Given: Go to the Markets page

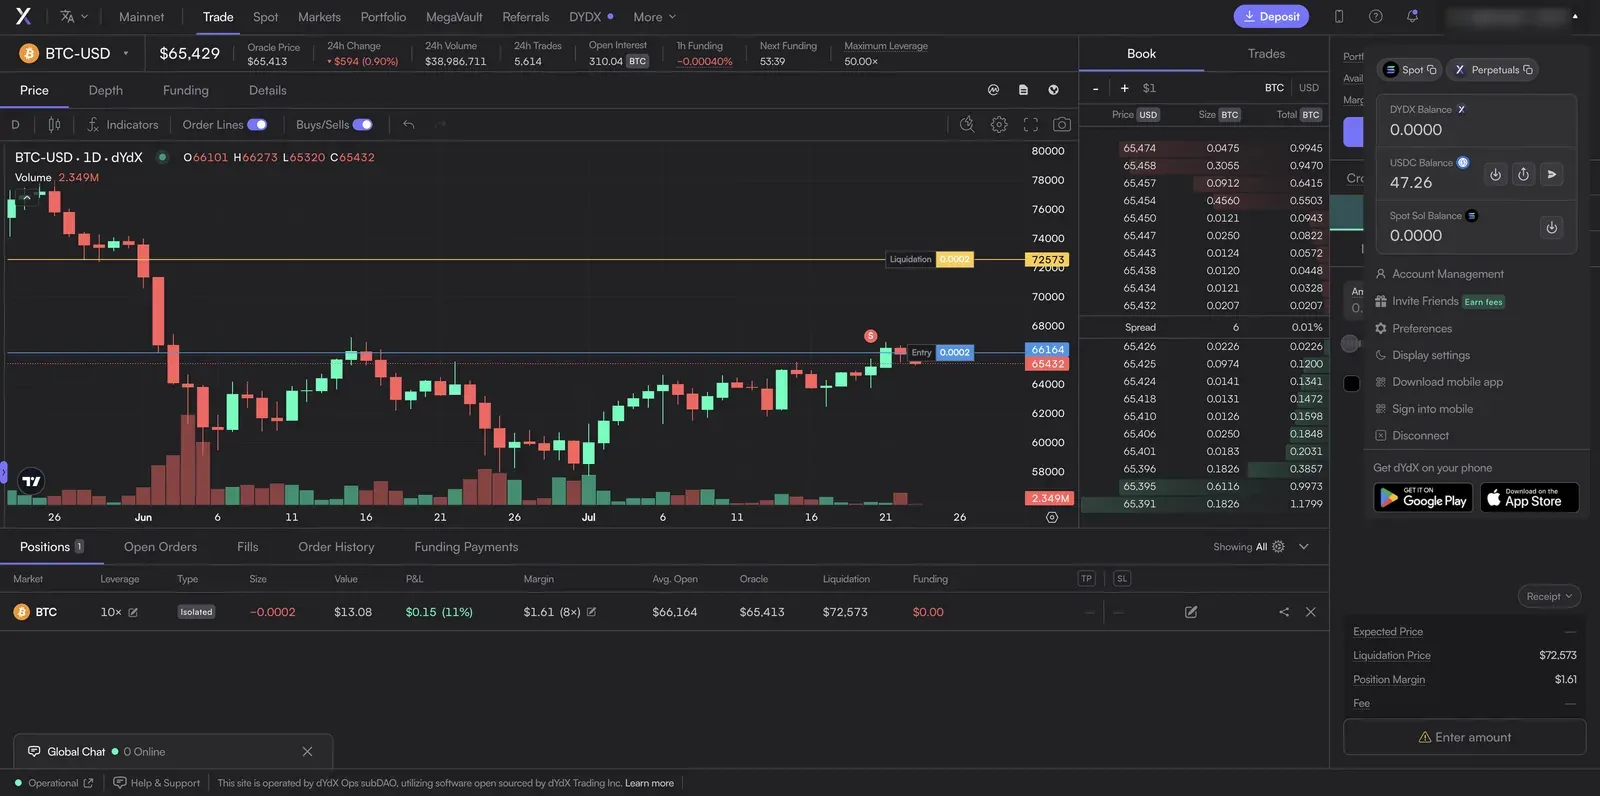Looking at the screenshot, I should 319,17.
